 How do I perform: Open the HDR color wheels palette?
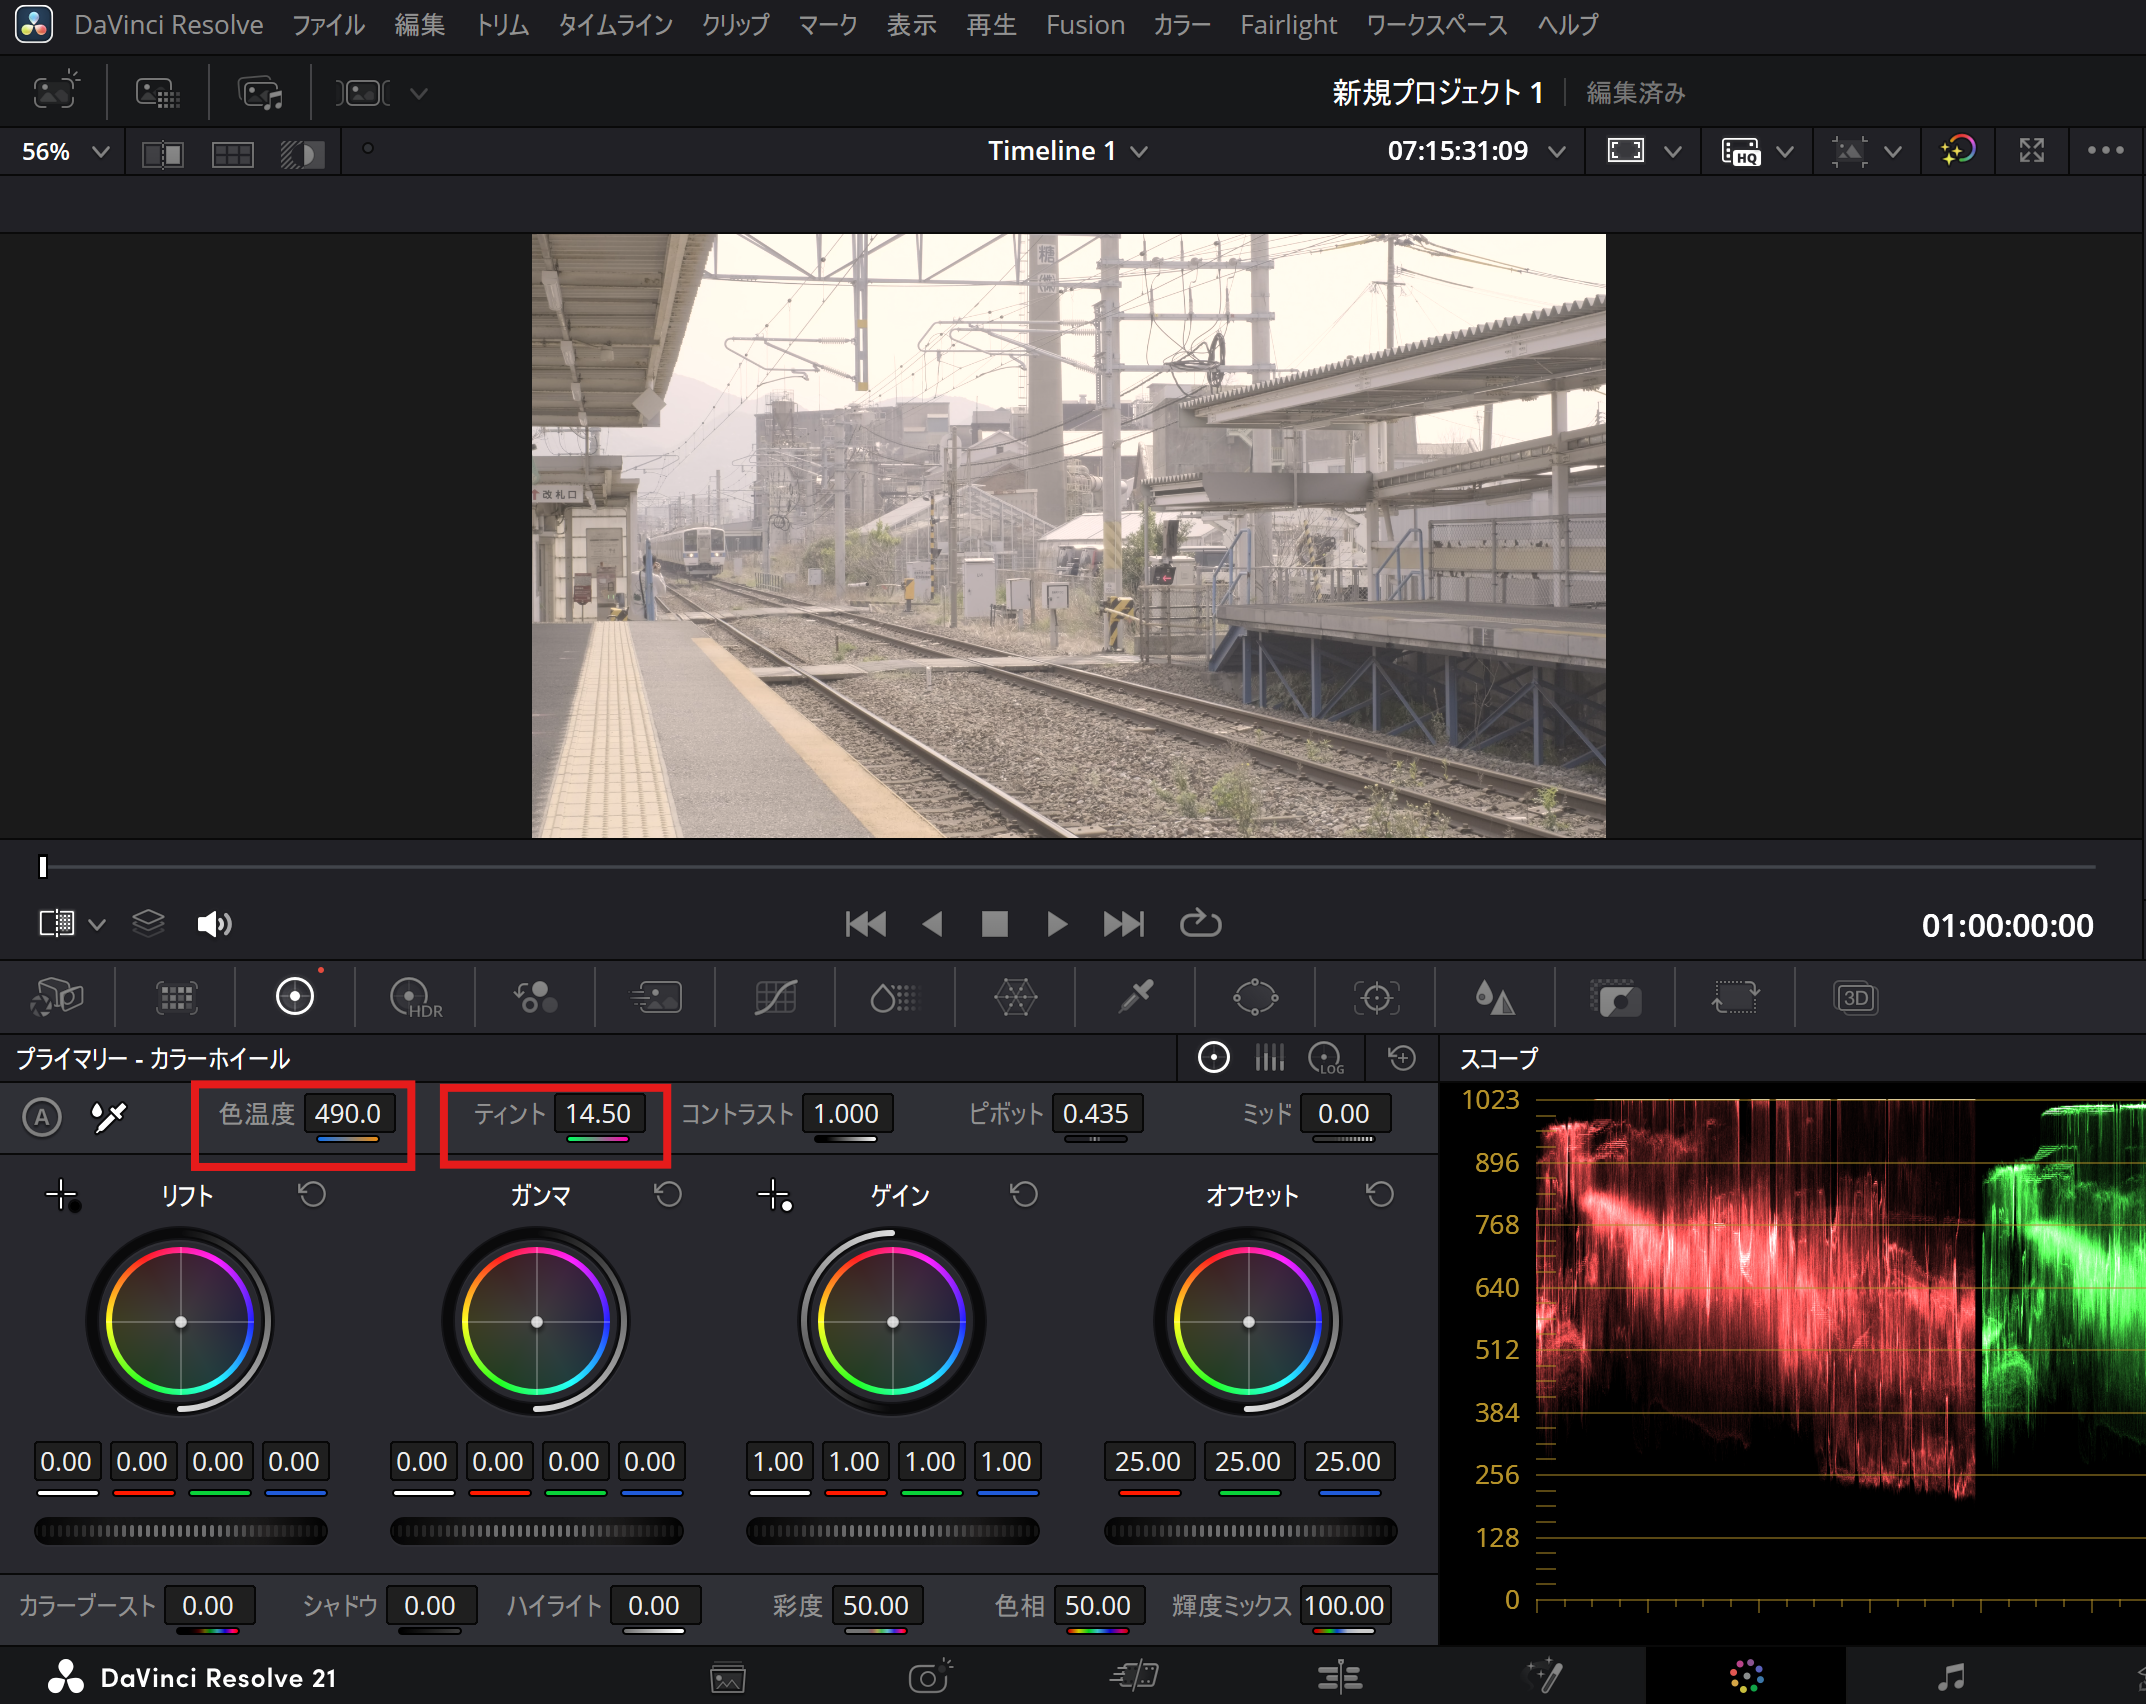click(415, 998)
